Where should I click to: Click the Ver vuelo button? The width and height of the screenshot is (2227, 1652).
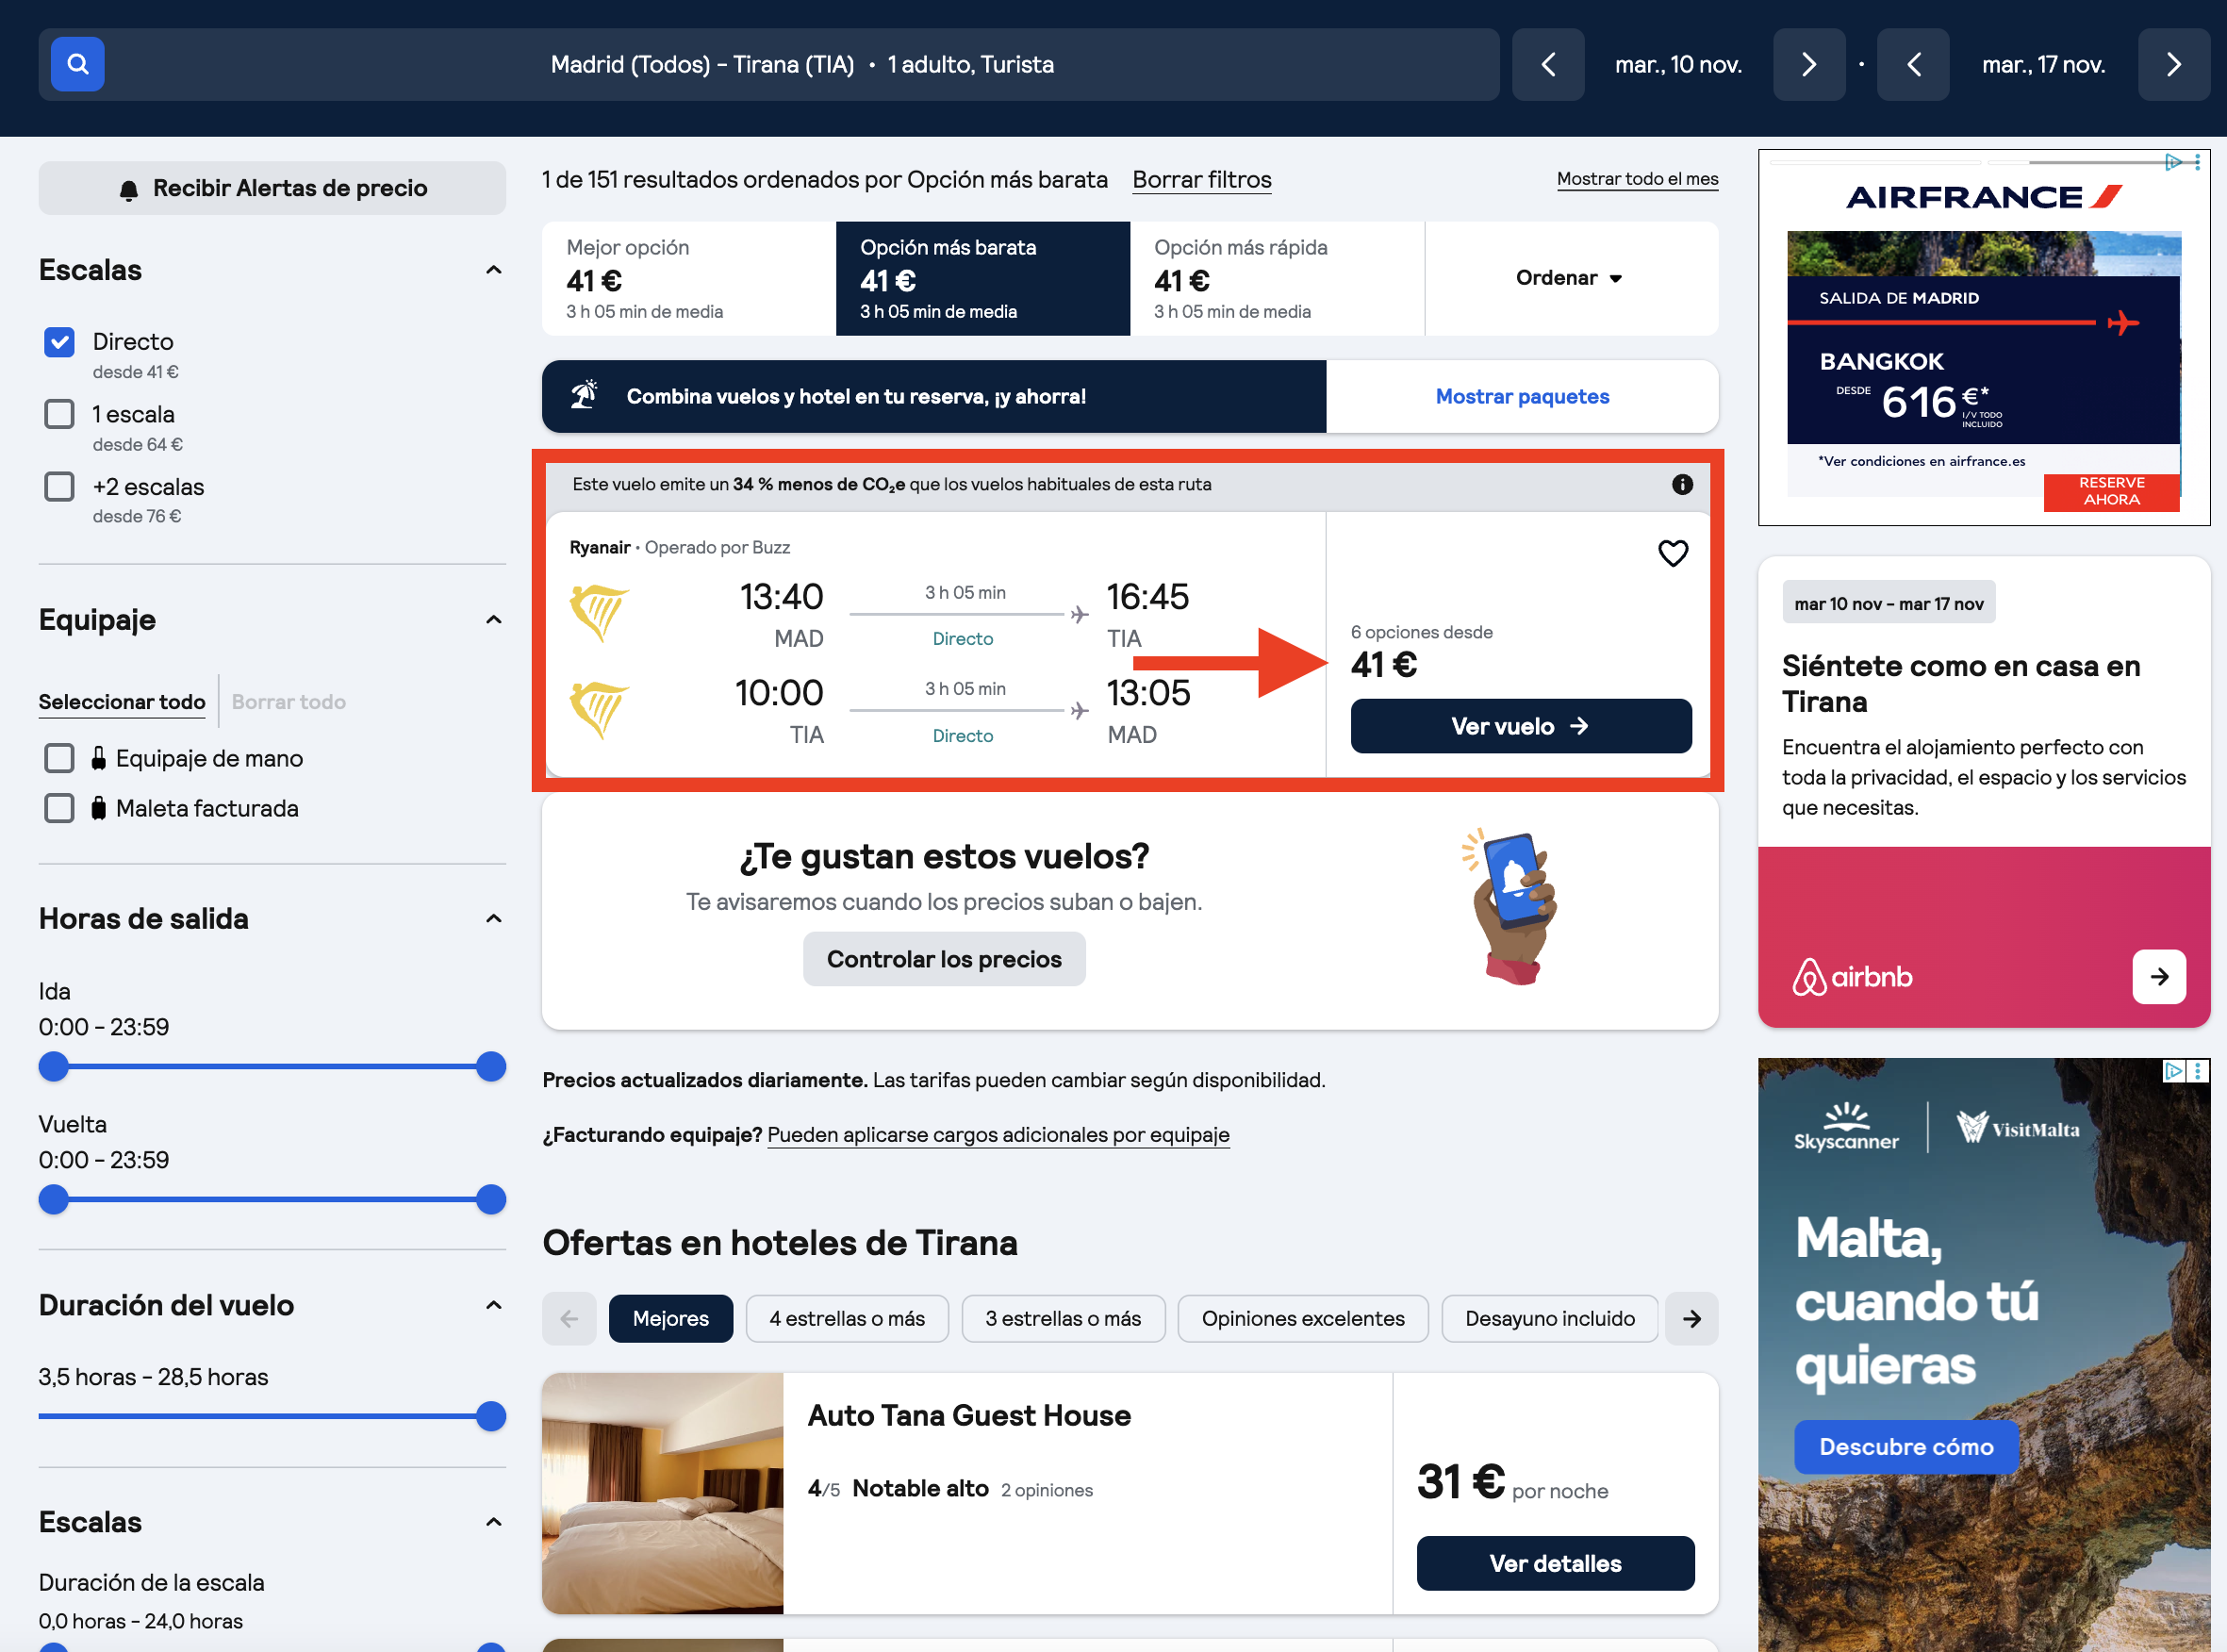click(1520, 726)
